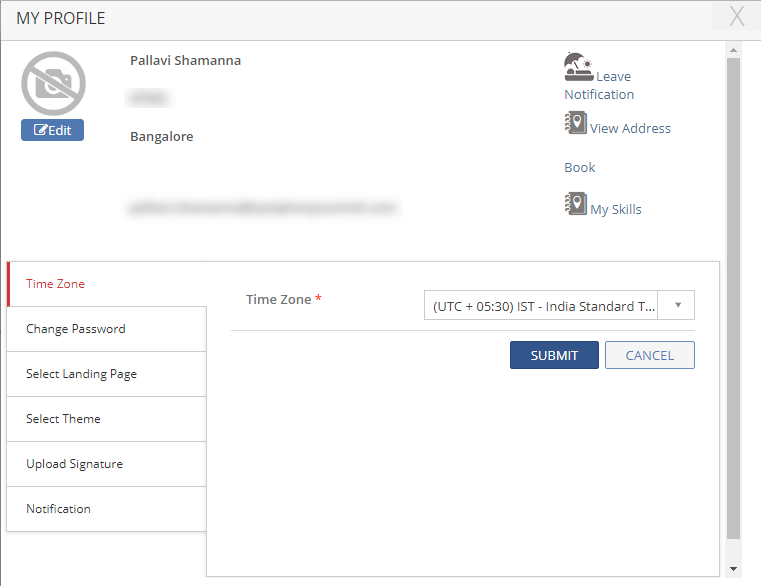Image resolution: width=761 pixels, height=586 pixels.
Task: Go to the Select Theme tab
Action: pyautogui.click(x=64, y=419)
